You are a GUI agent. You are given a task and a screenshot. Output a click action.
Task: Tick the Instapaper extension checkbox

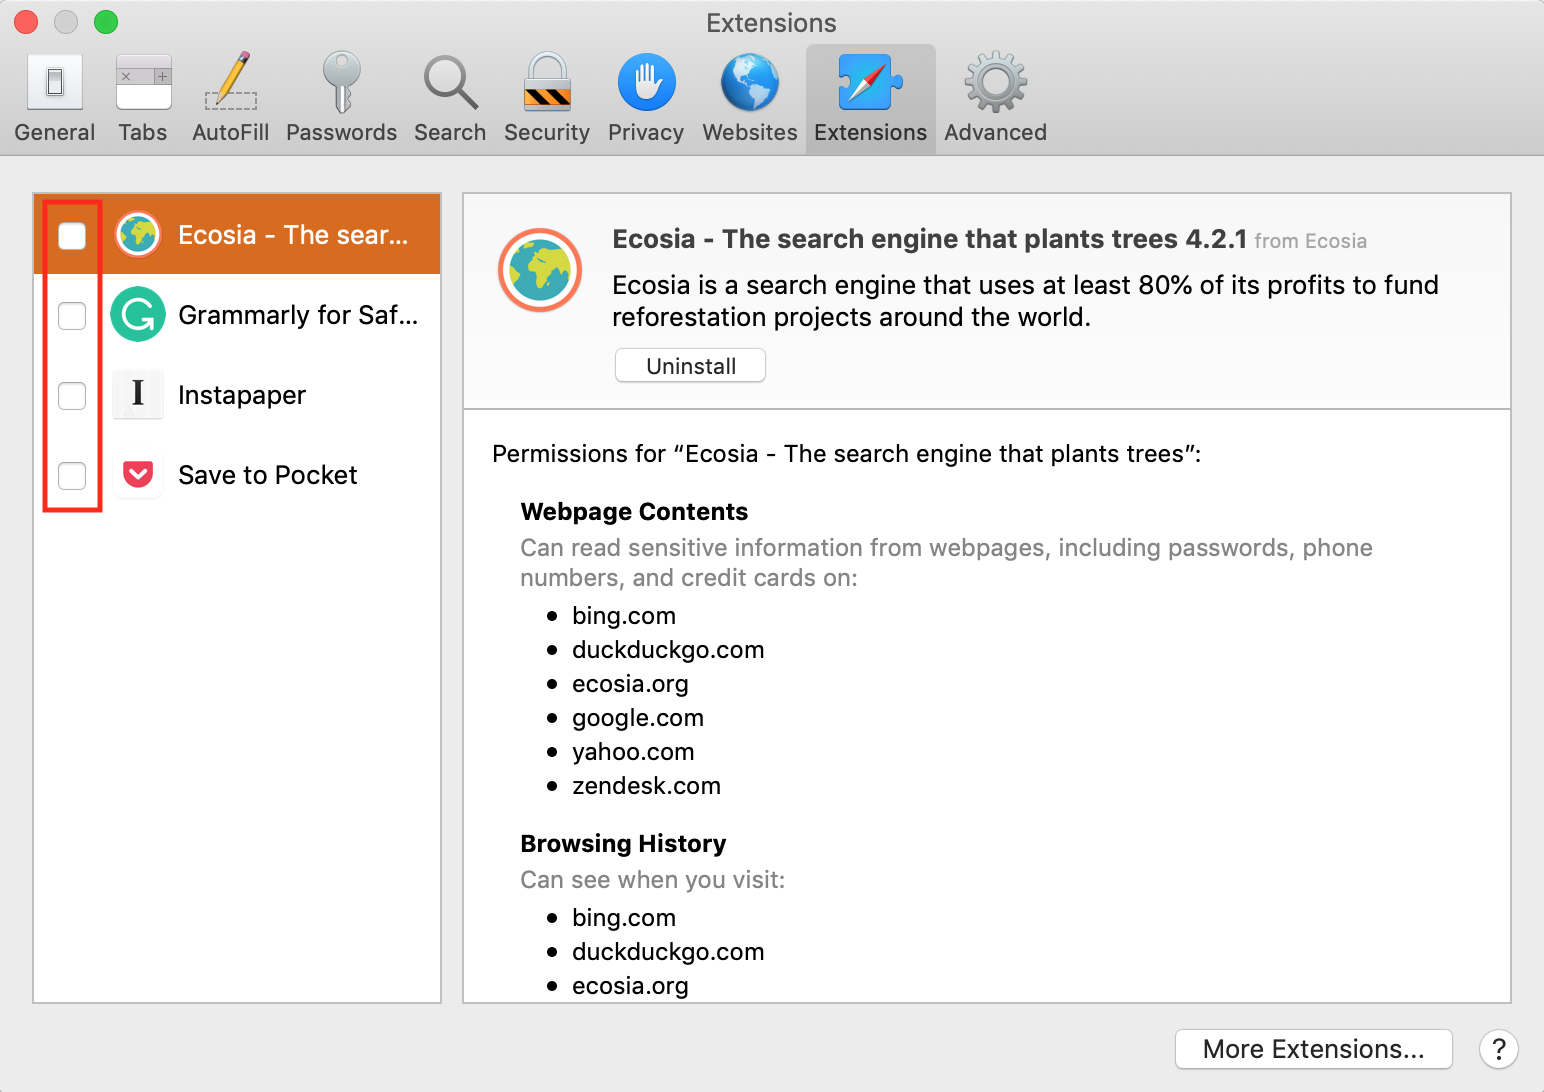pos(72,395)
